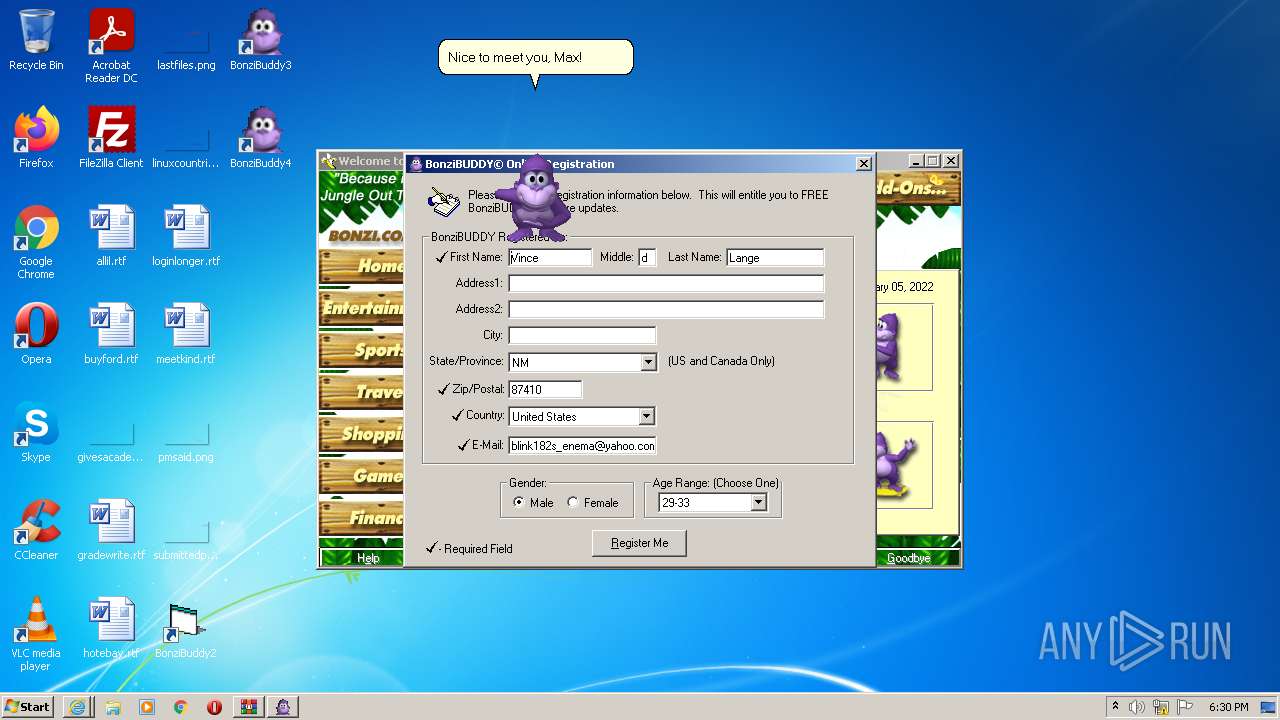Open Opera desktop shortcut
The image size is (1280, 720).
pos(36,334)
